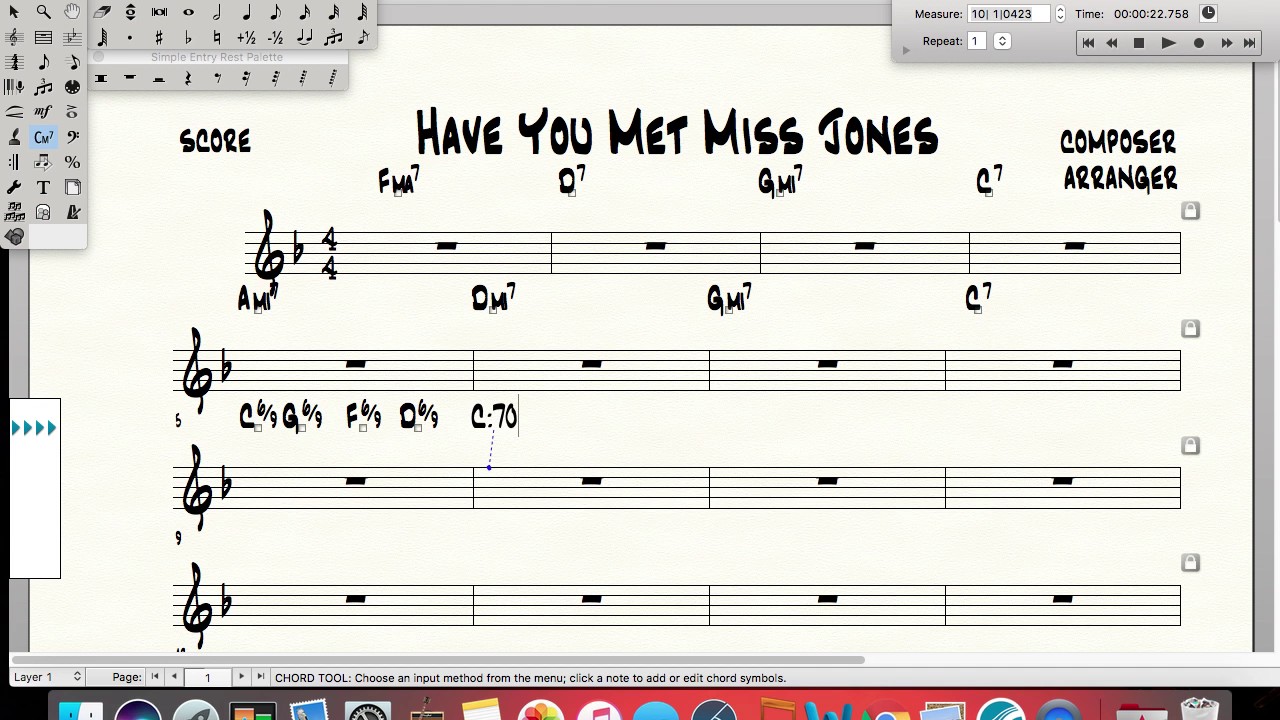Start playback with the Play button
This screenshot has width=1280, height=720.
coord(1168,43)
